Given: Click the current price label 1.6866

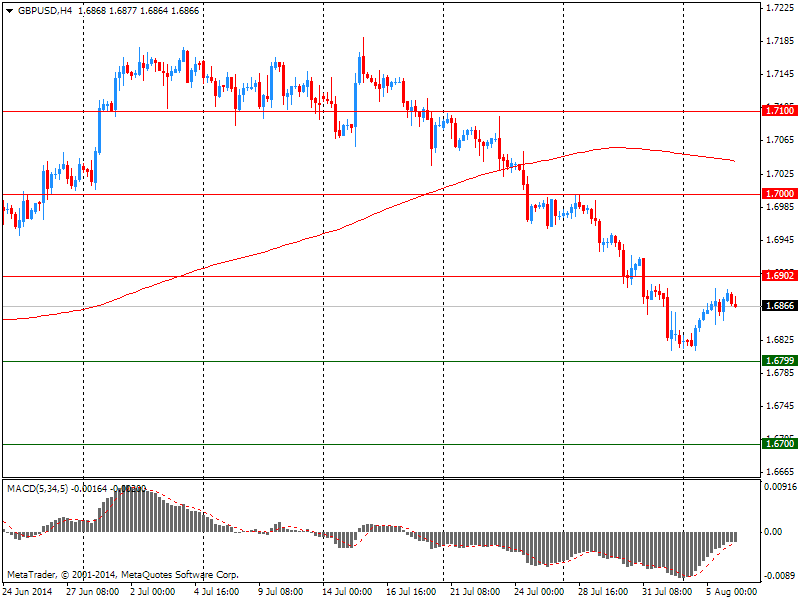Looking at the screenshot, I should click(x=779, y=306).
